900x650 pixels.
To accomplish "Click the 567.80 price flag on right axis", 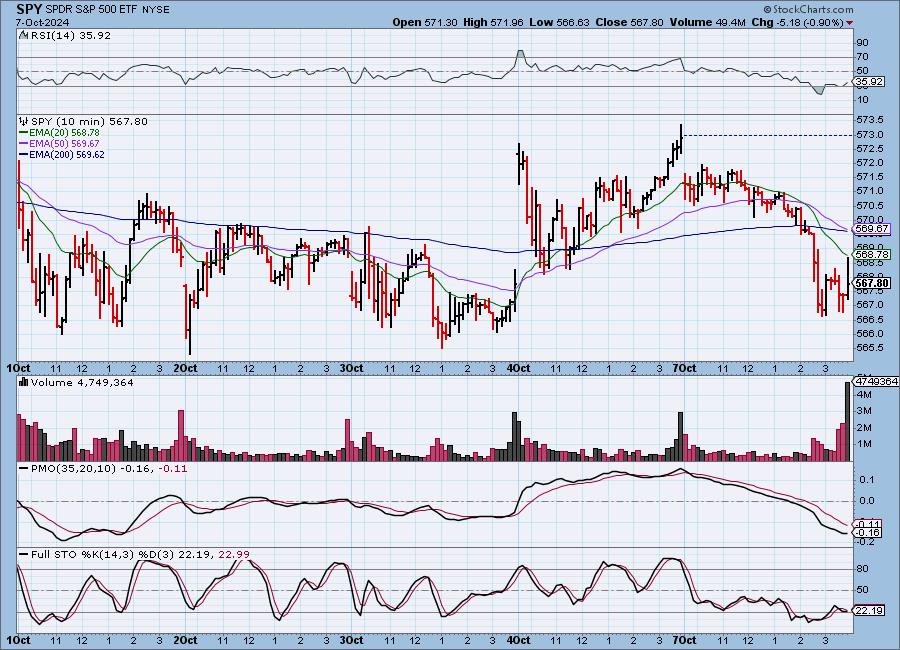I will pyautogui.click(x=872, y=284).
